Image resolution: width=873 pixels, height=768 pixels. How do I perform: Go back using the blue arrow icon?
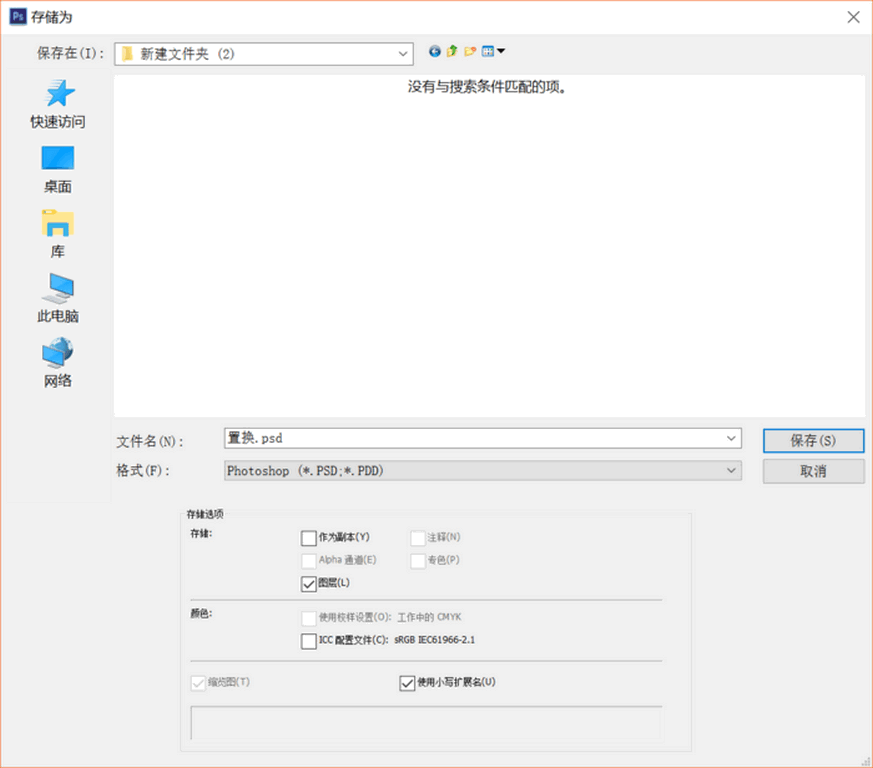point(434,52)
